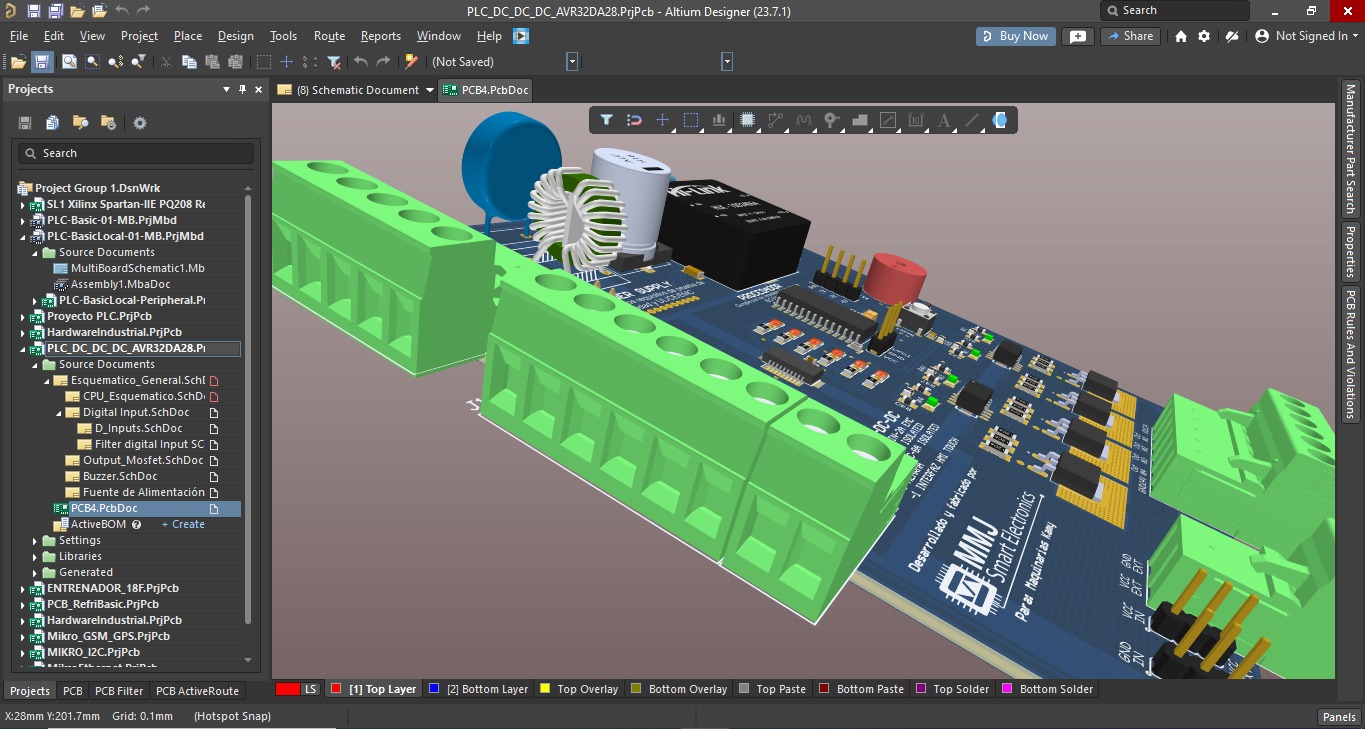This screenshot has width=1365, height=729.
Task: Click Tune length meander icon
Action: tap(803, 120)
